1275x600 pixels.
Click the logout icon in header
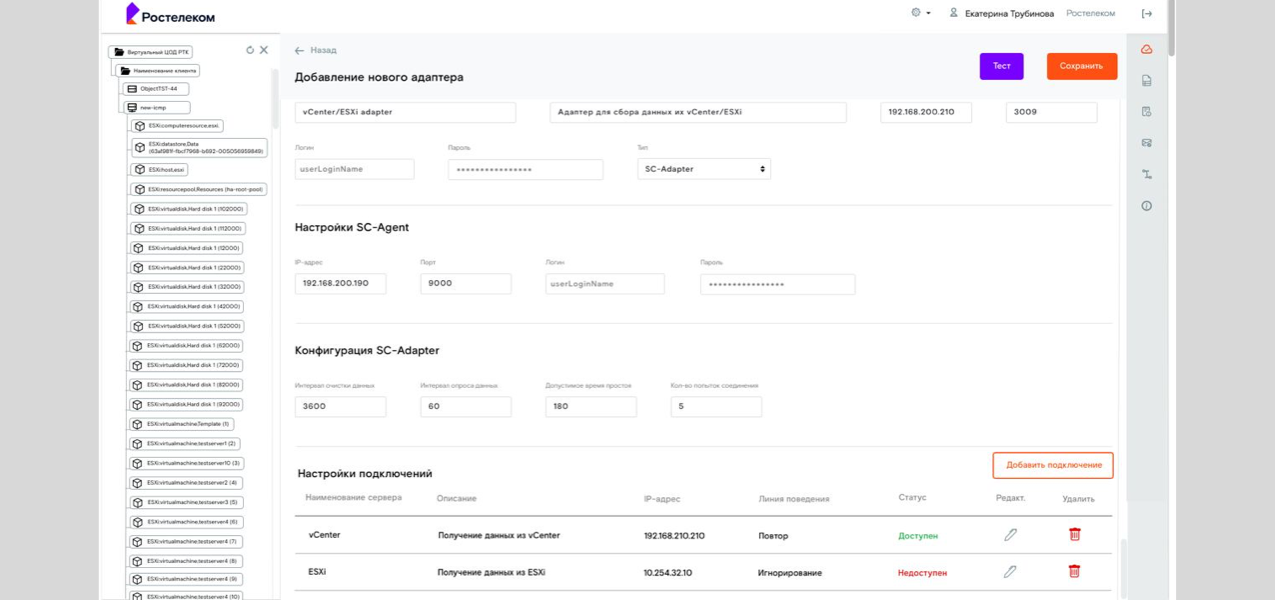point(1146,14)
